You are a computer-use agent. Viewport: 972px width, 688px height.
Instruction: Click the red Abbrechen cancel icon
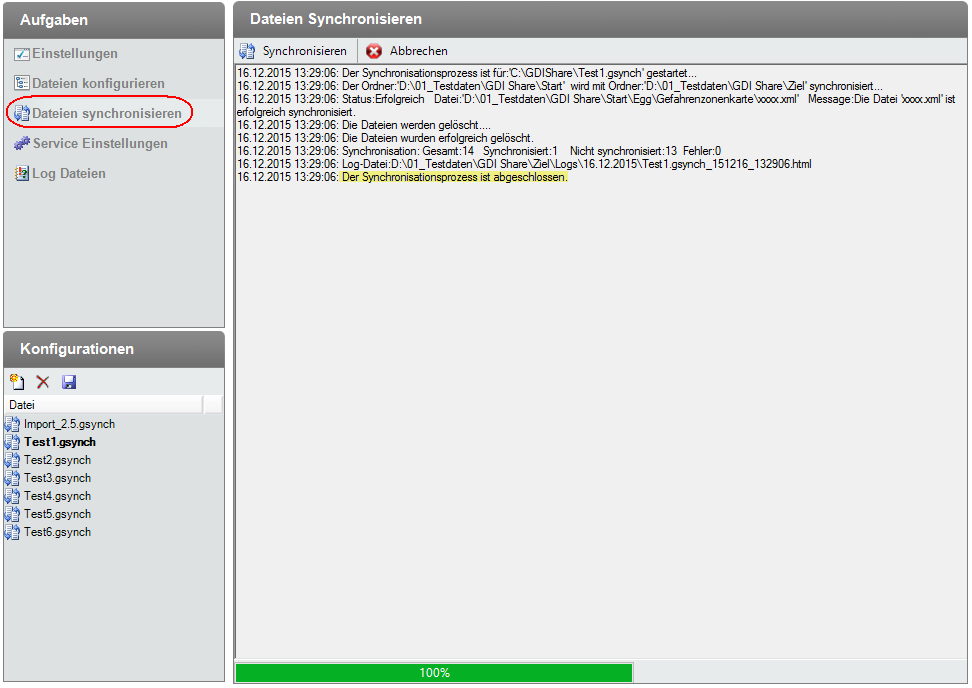tap(374, 51)
